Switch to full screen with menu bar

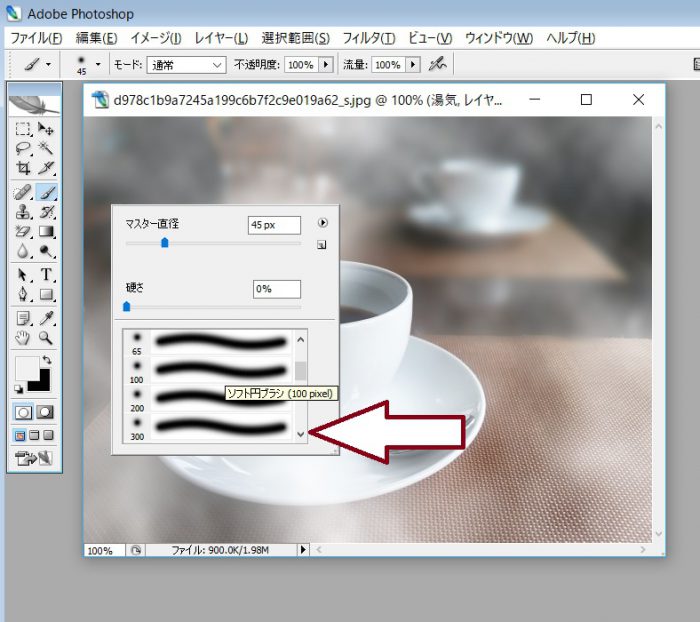coord(34,435)
